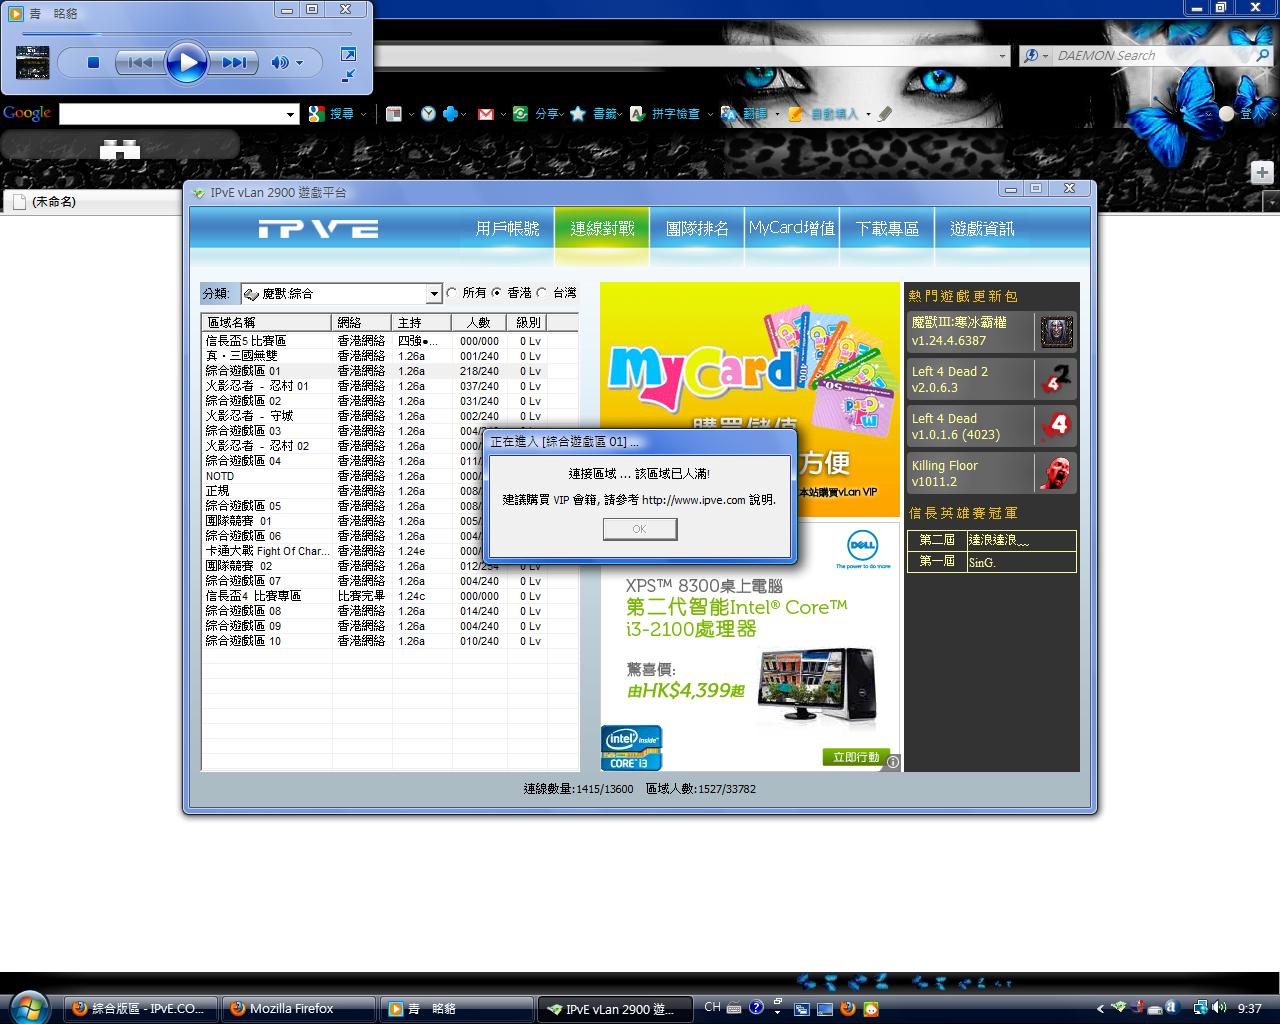Click the OK button in the dialog

tap(640, 529)
